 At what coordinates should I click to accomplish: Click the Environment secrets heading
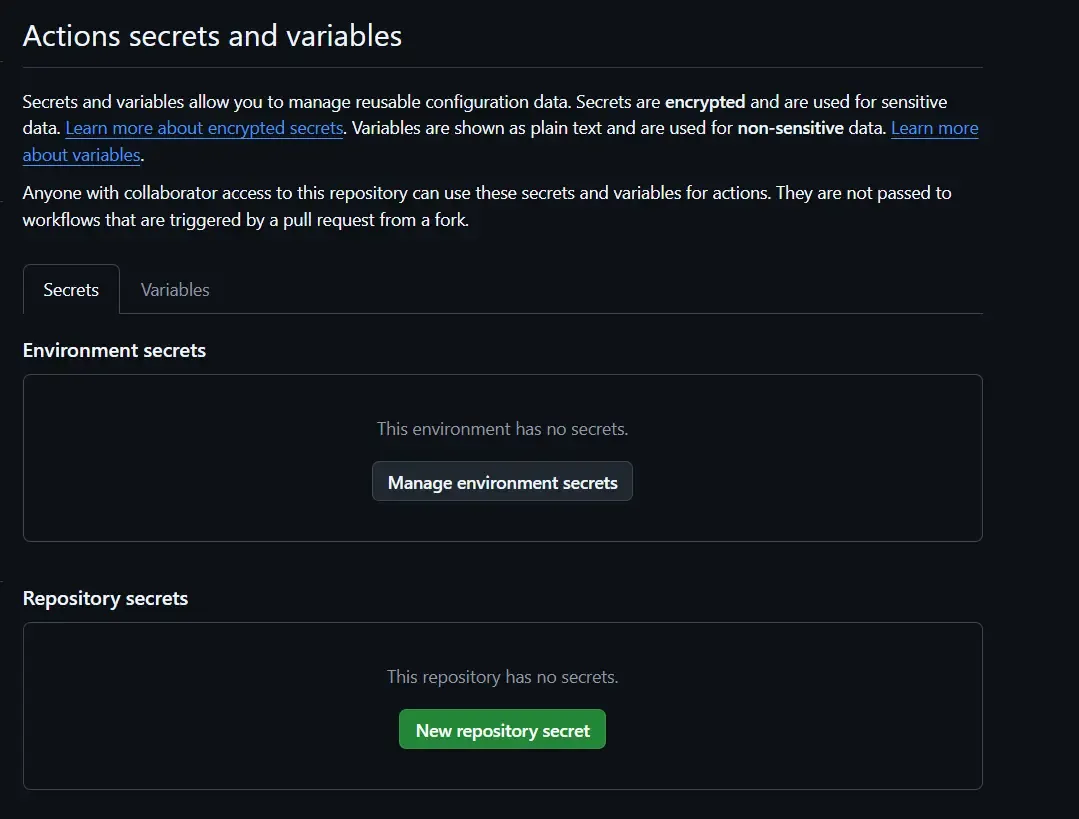[114, 350]
